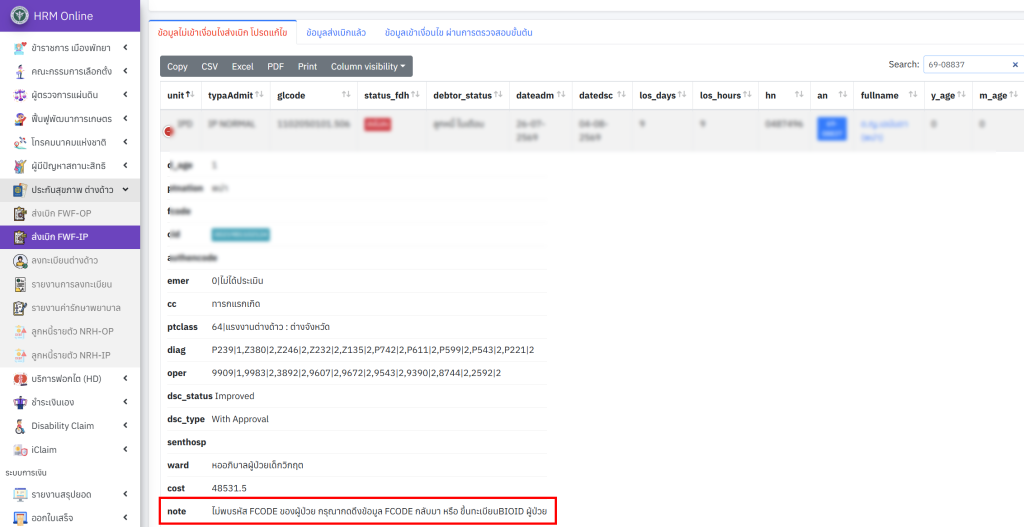Sort by the debtor_status column header
The height and width of the screenshot is (527, 1024).
pos(467,95)
